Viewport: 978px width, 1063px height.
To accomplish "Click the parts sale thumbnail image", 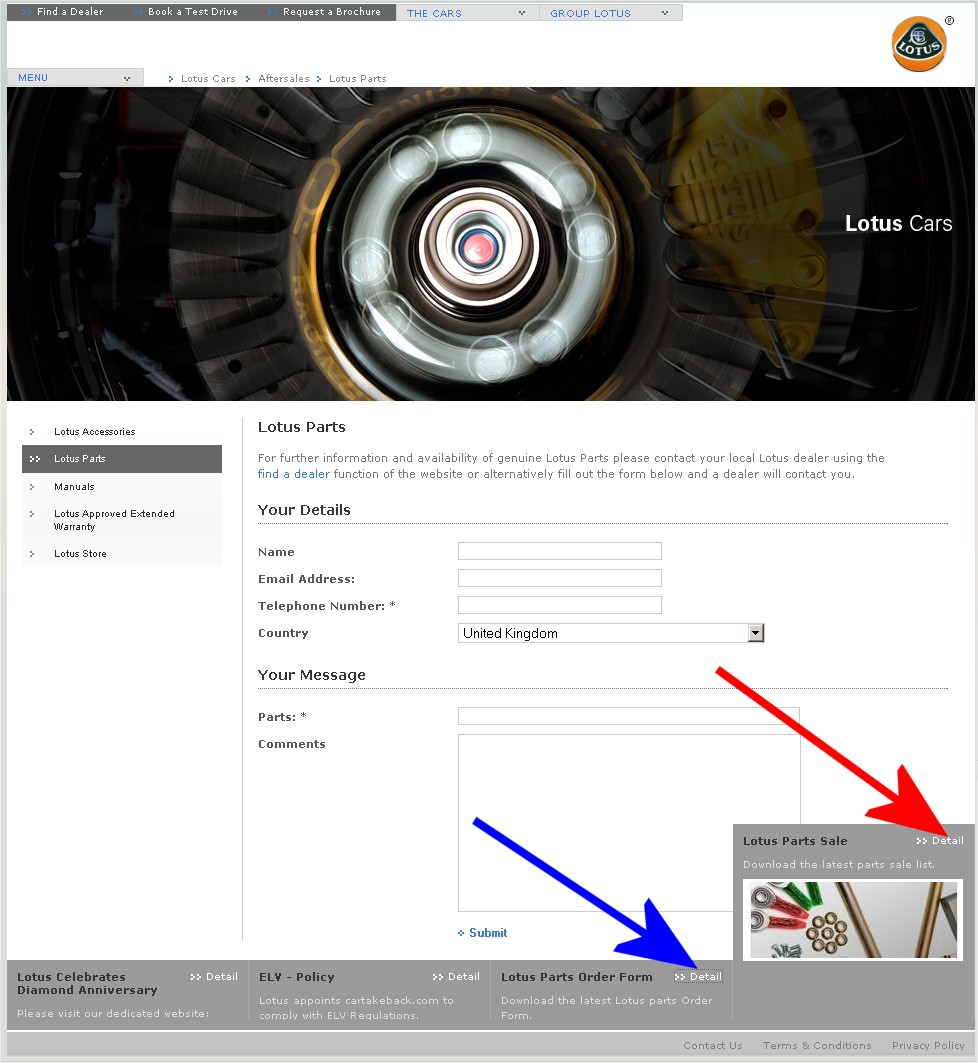I will coord(853,920).
